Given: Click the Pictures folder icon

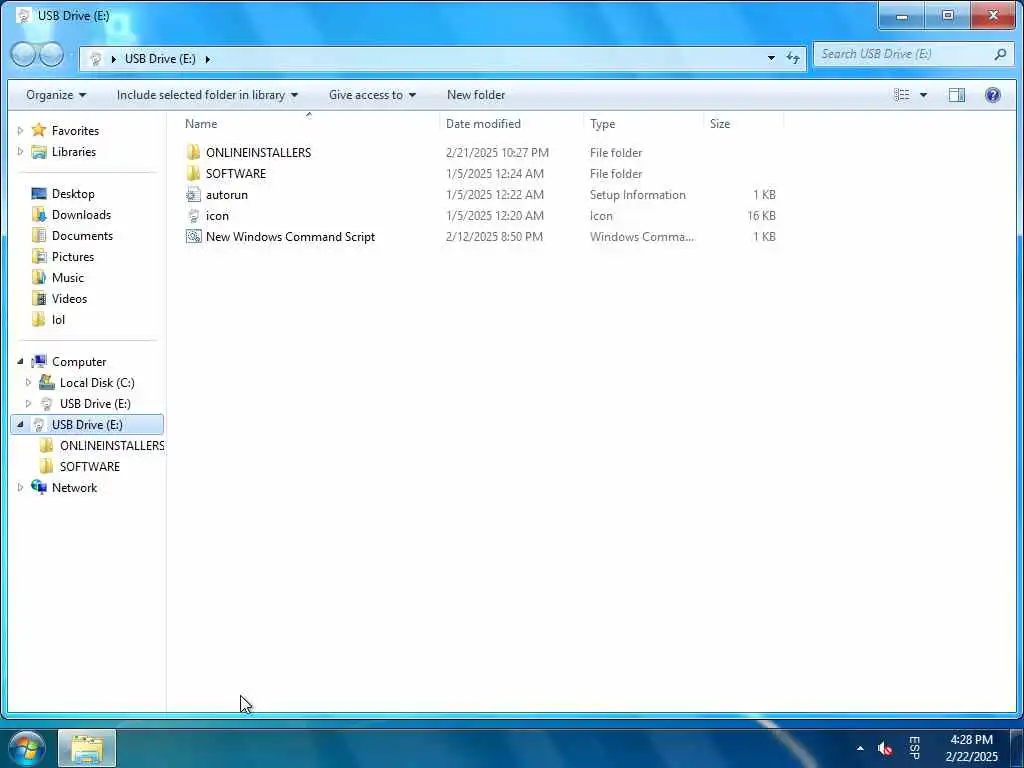Looking at the screenshot, I should tap(39, 256).
